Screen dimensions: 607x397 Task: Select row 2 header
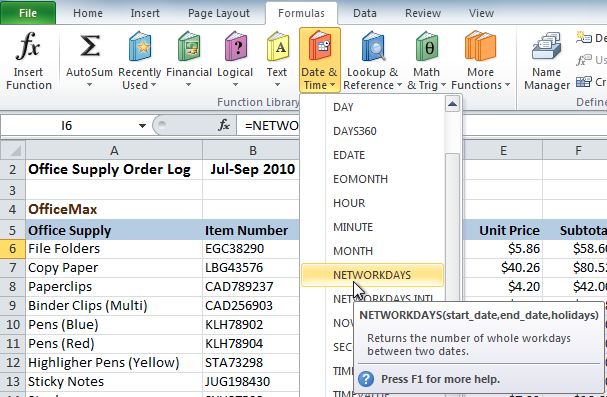[x=13, y=169]
